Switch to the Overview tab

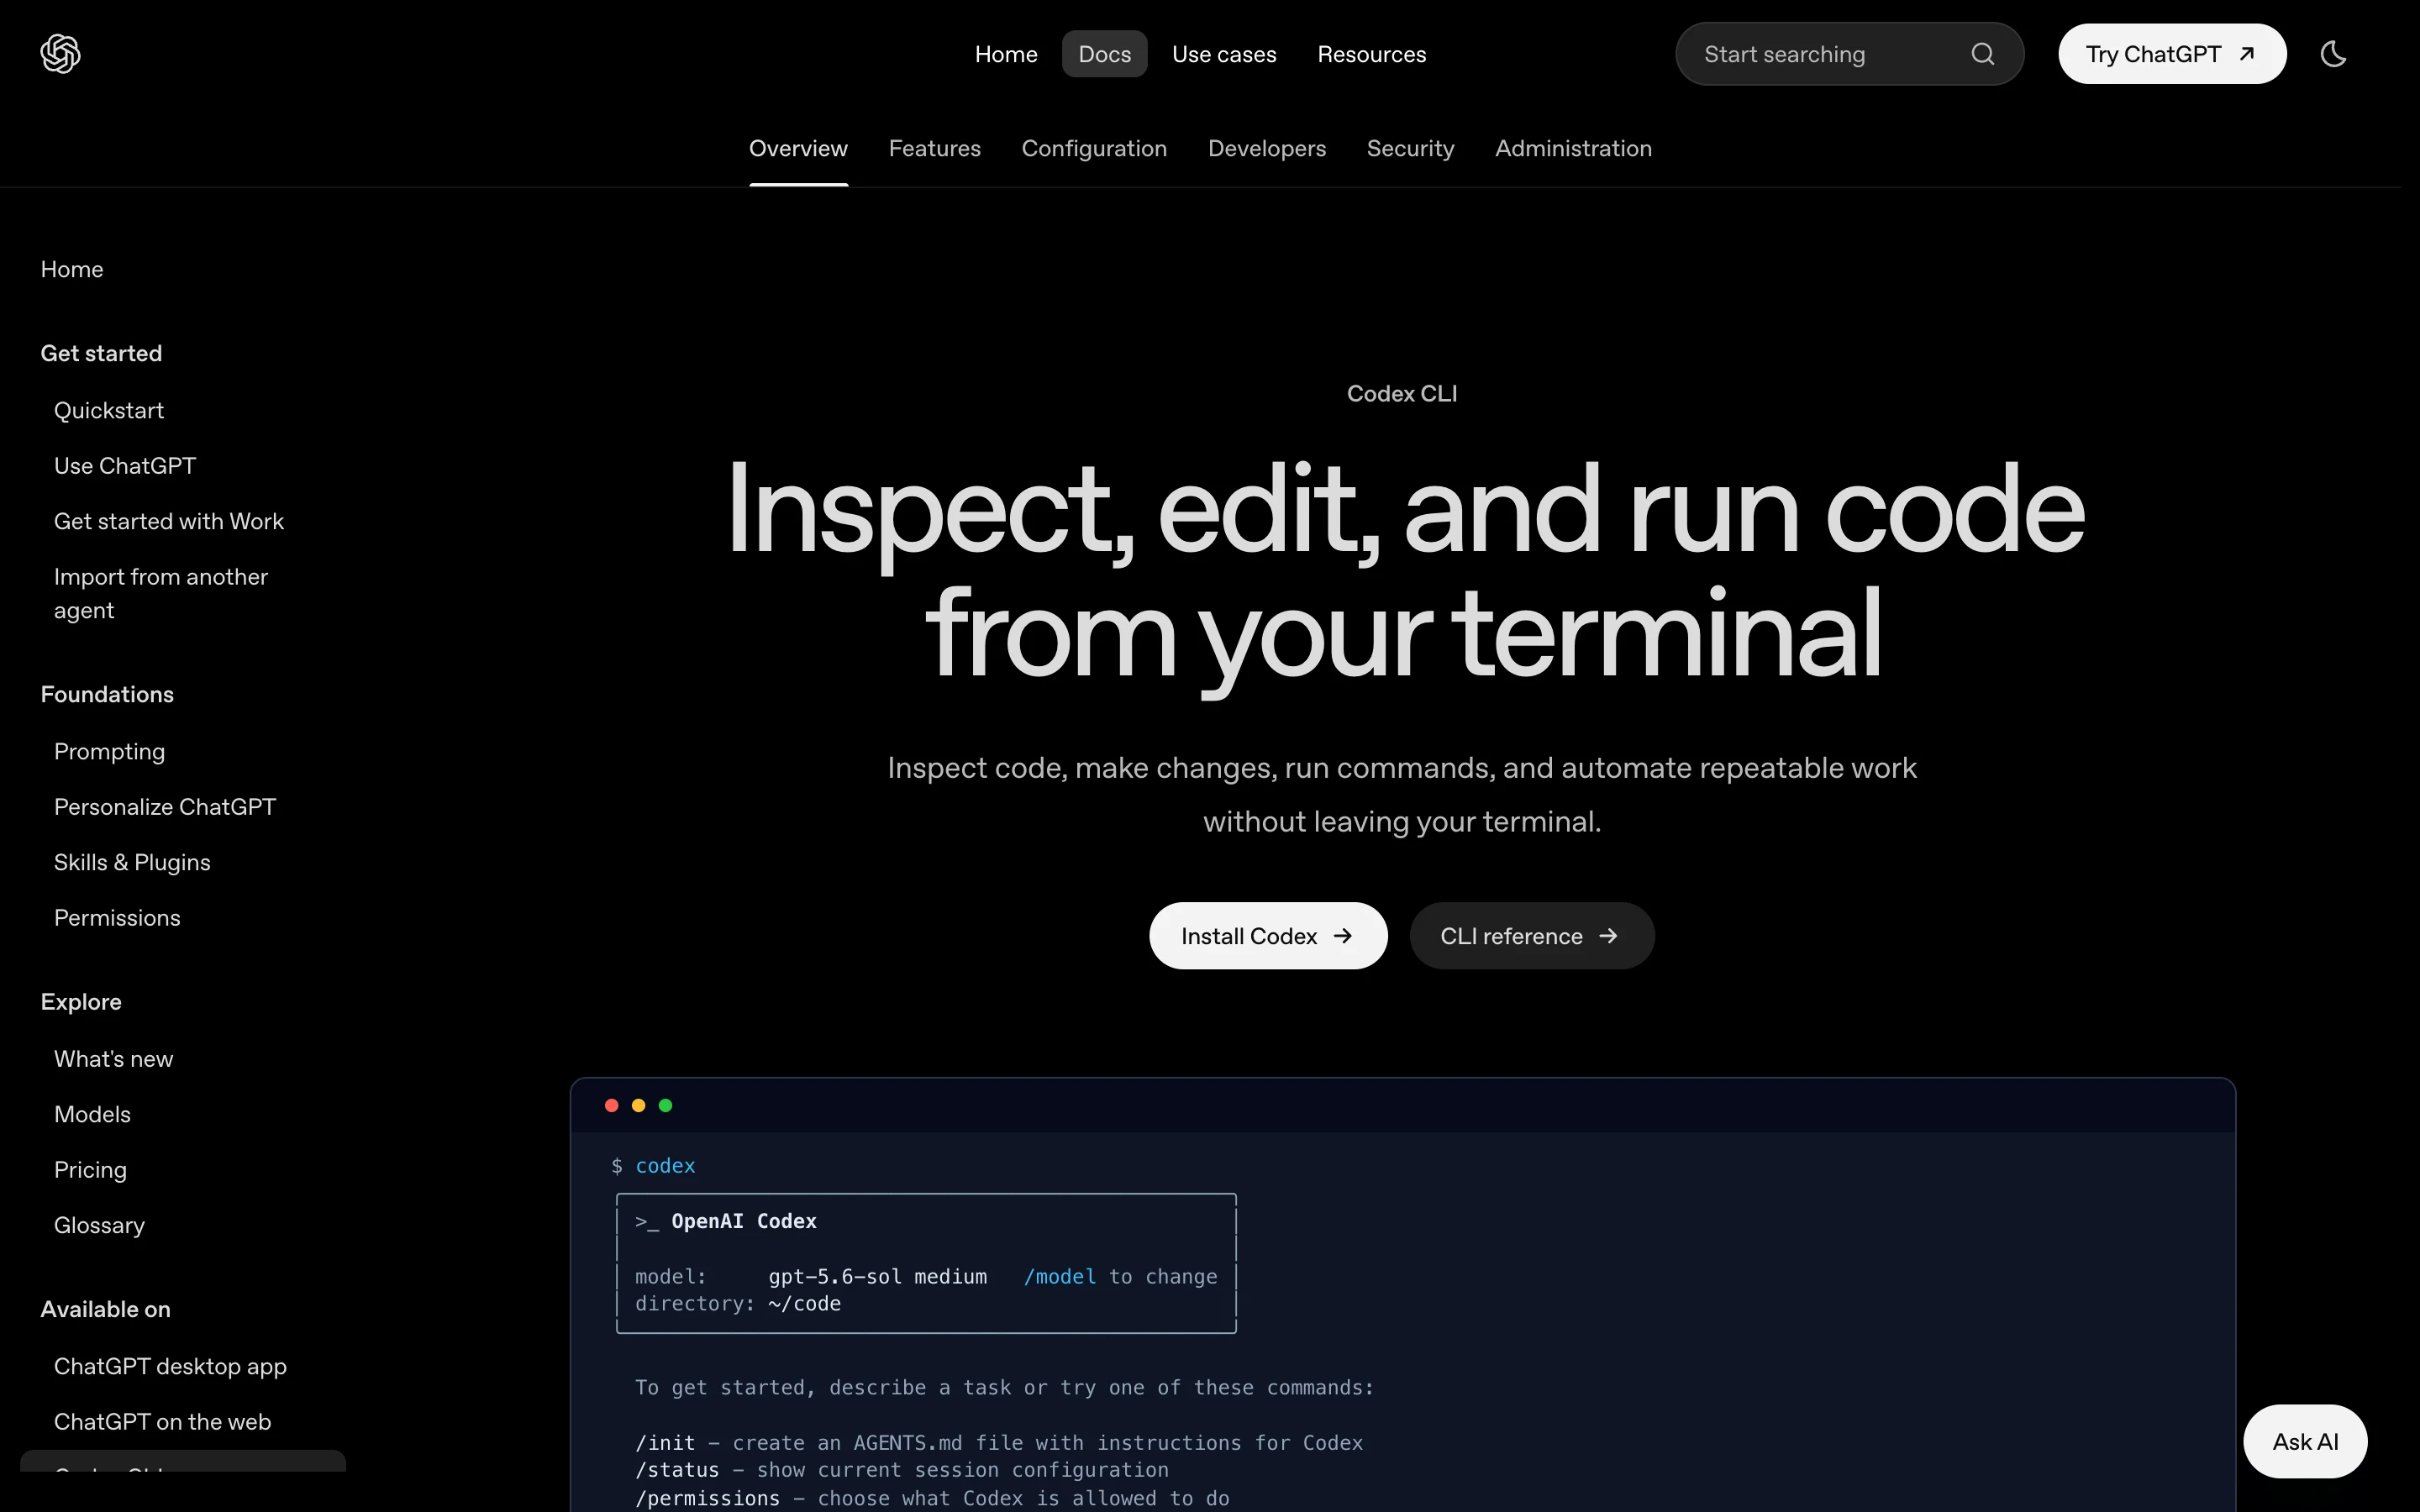pyautogui.click(x=798, y=148)
